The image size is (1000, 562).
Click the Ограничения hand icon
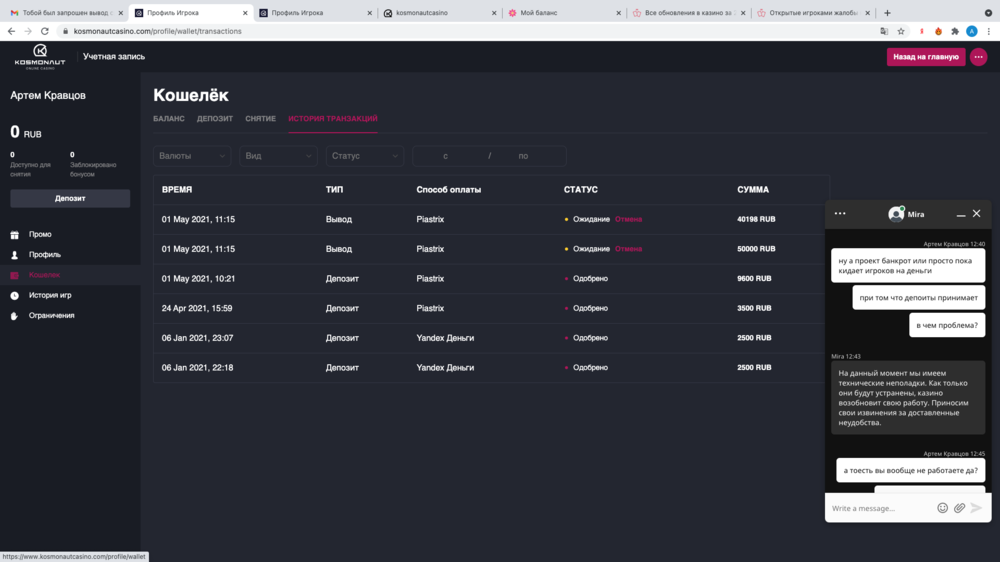[x=15, y=316]
